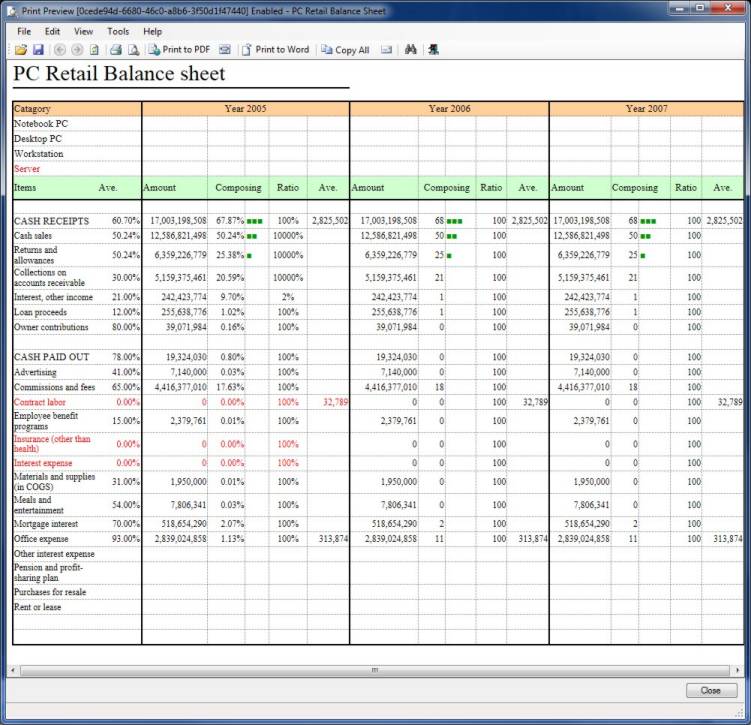This screenshot has width=751, height=725.
Task: Open the Tools menu
Action: click(x=117, y=31)
